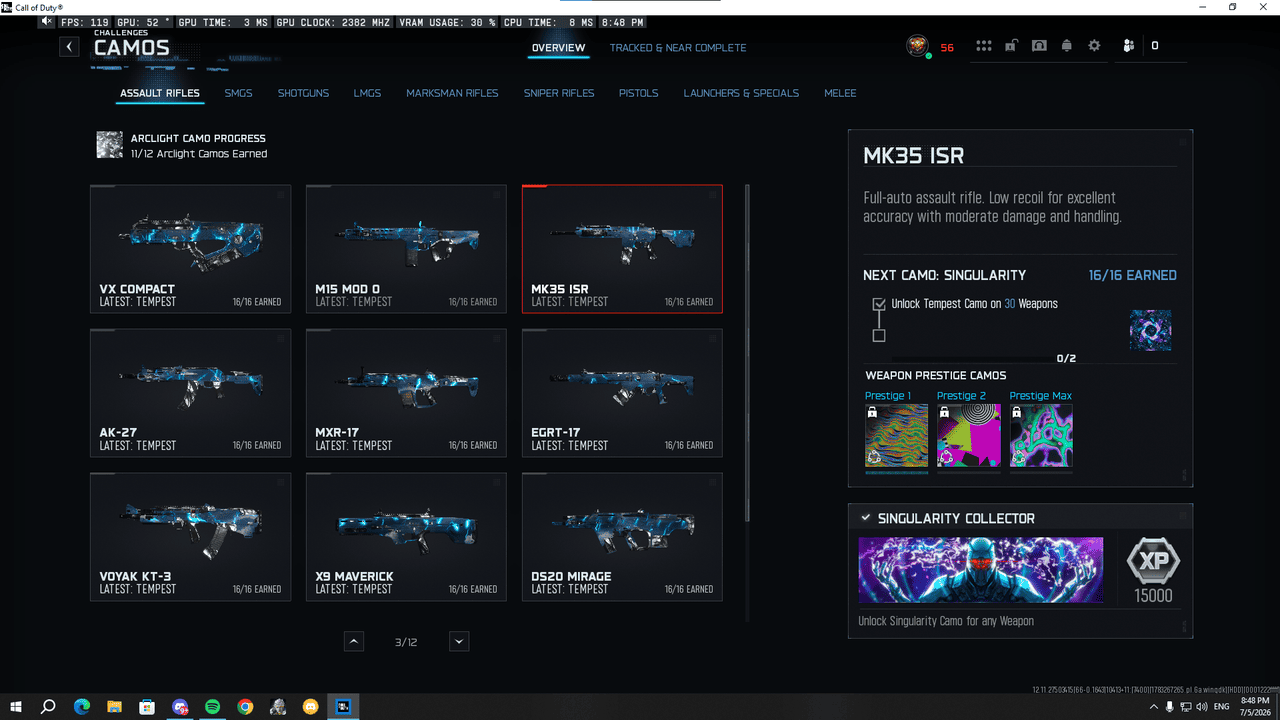Go to previous page with up arrow
1280x720 pixels.
coord(354,642)
